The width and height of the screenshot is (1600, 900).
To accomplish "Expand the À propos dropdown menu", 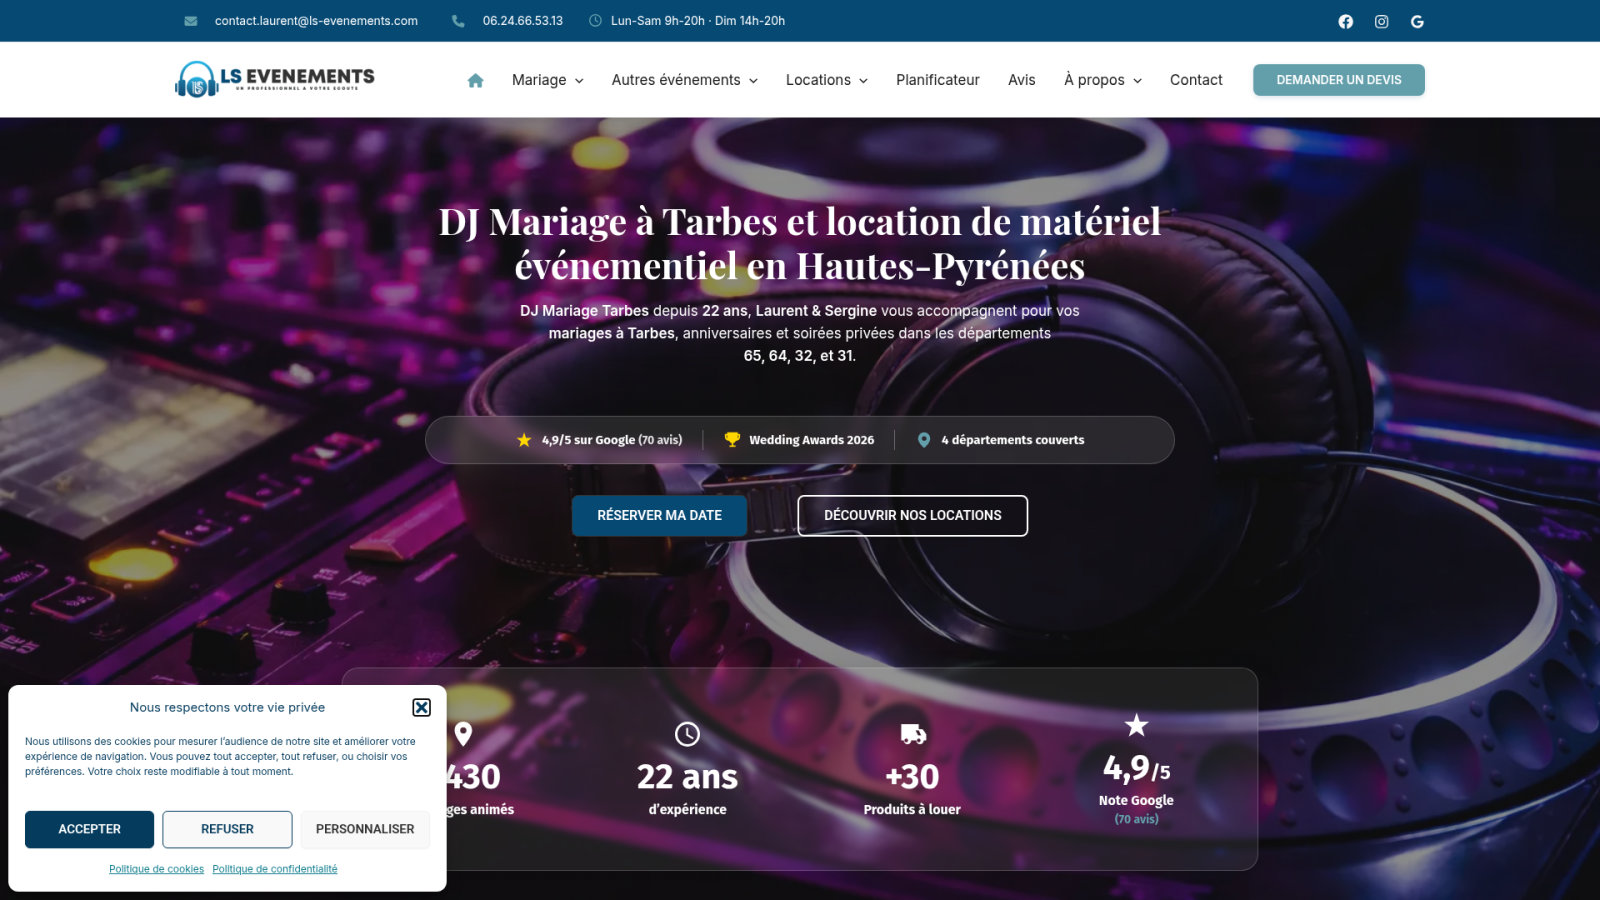I will click(1103, 80).
